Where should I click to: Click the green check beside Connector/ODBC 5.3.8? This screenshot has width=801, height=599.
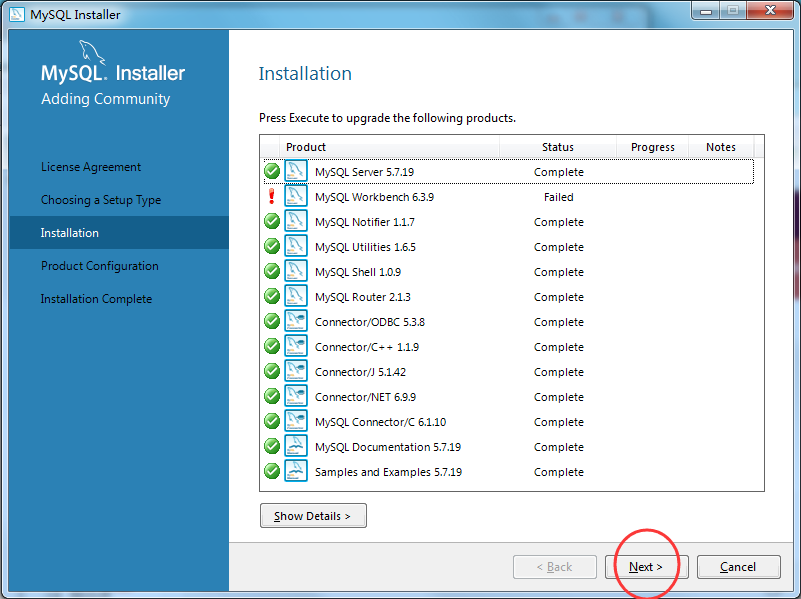pyautogui.click(x=272, y=321)
